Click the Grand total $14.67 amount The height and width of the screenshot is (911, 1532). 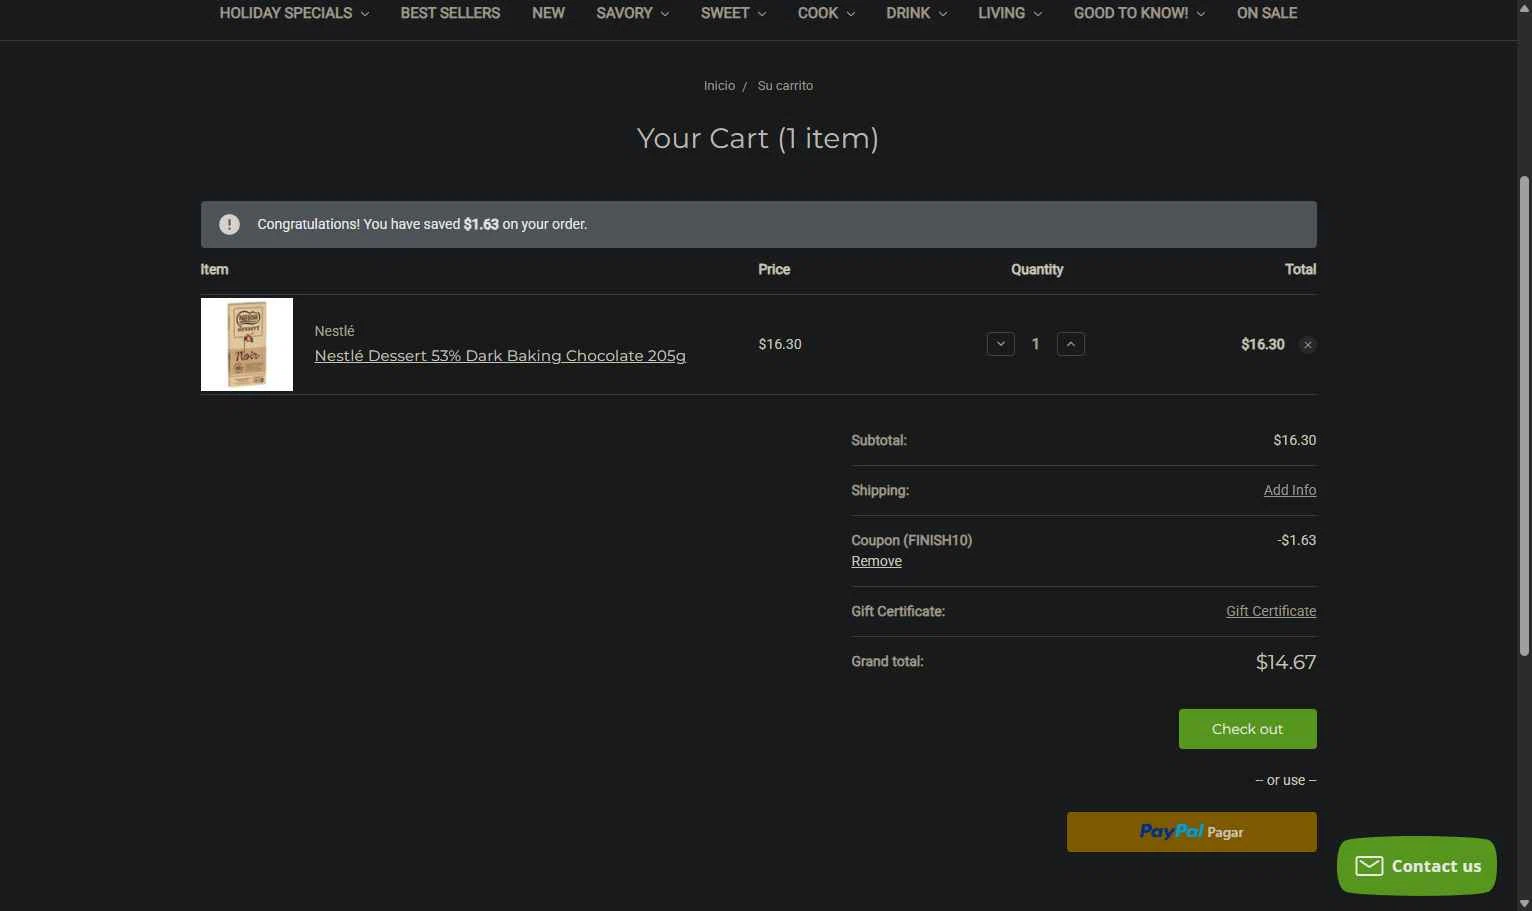point(1285,662)
